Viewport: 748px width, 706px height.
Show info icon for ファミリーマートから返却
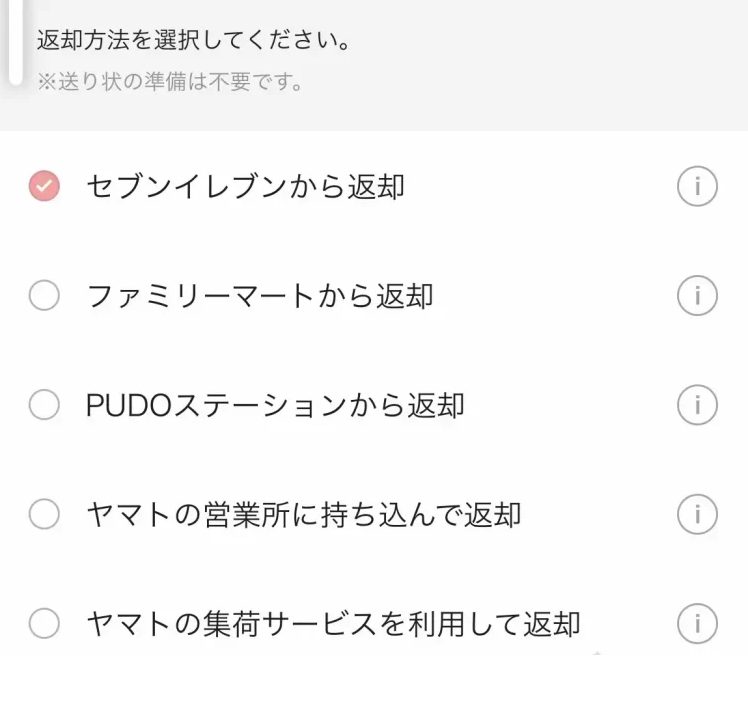pyautogui.click(x=697, y=296)
